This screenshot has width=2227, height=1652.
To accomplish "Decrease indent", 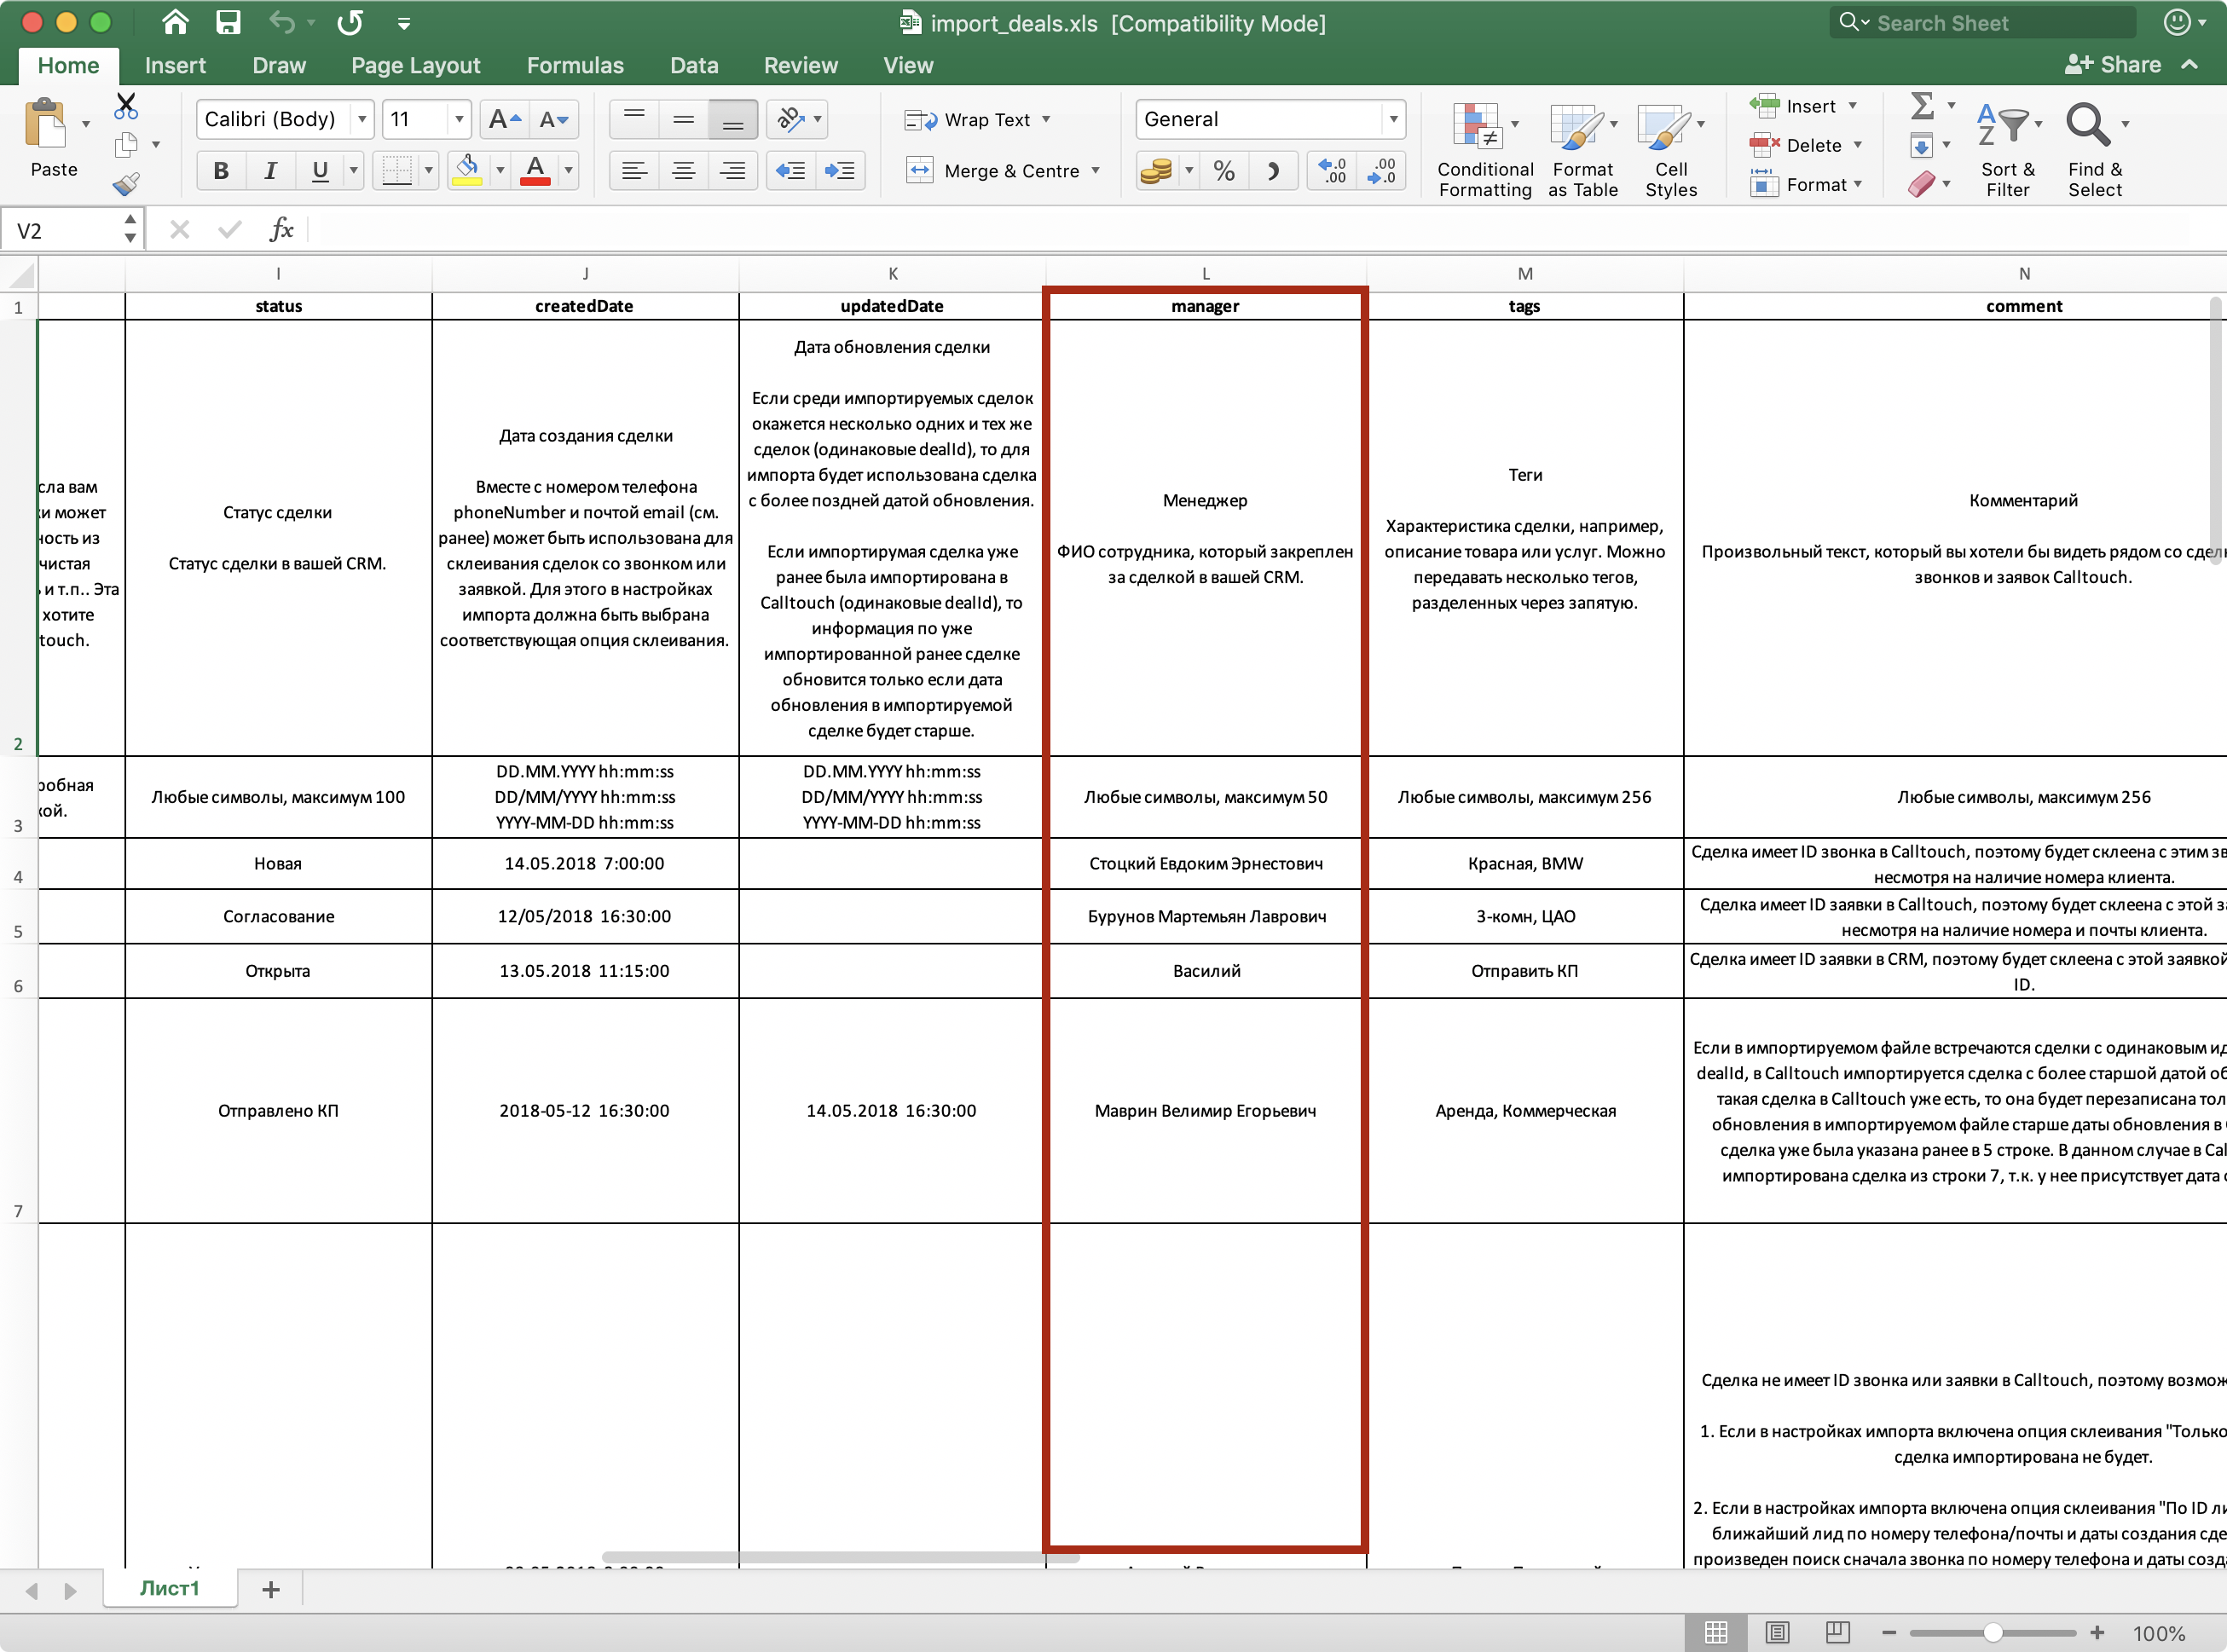I will [791, 171].
